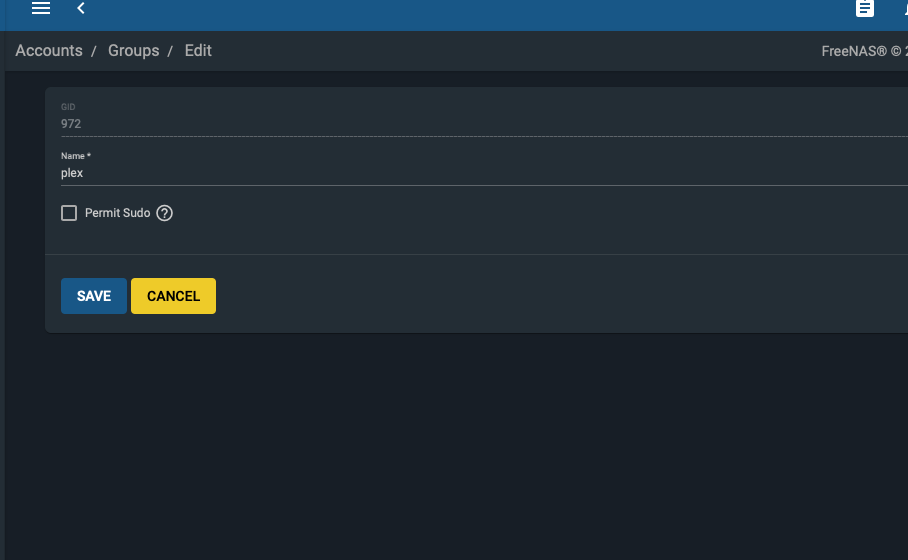
Task: Enable the Permit Sudo checkbox
Action: pyautogui.click(x=69, y=213)
